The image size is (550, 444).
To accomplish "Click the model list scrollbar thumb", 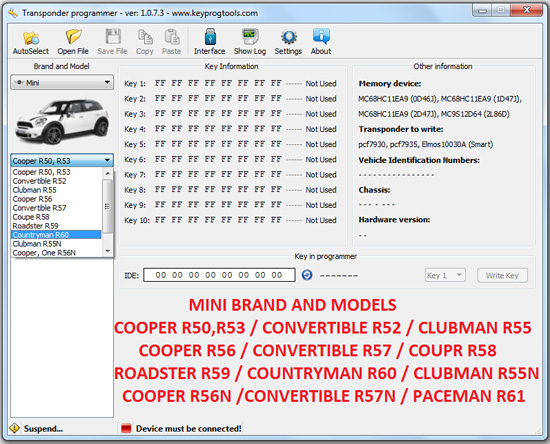I will pyautogui.click(x=108, y=206).
